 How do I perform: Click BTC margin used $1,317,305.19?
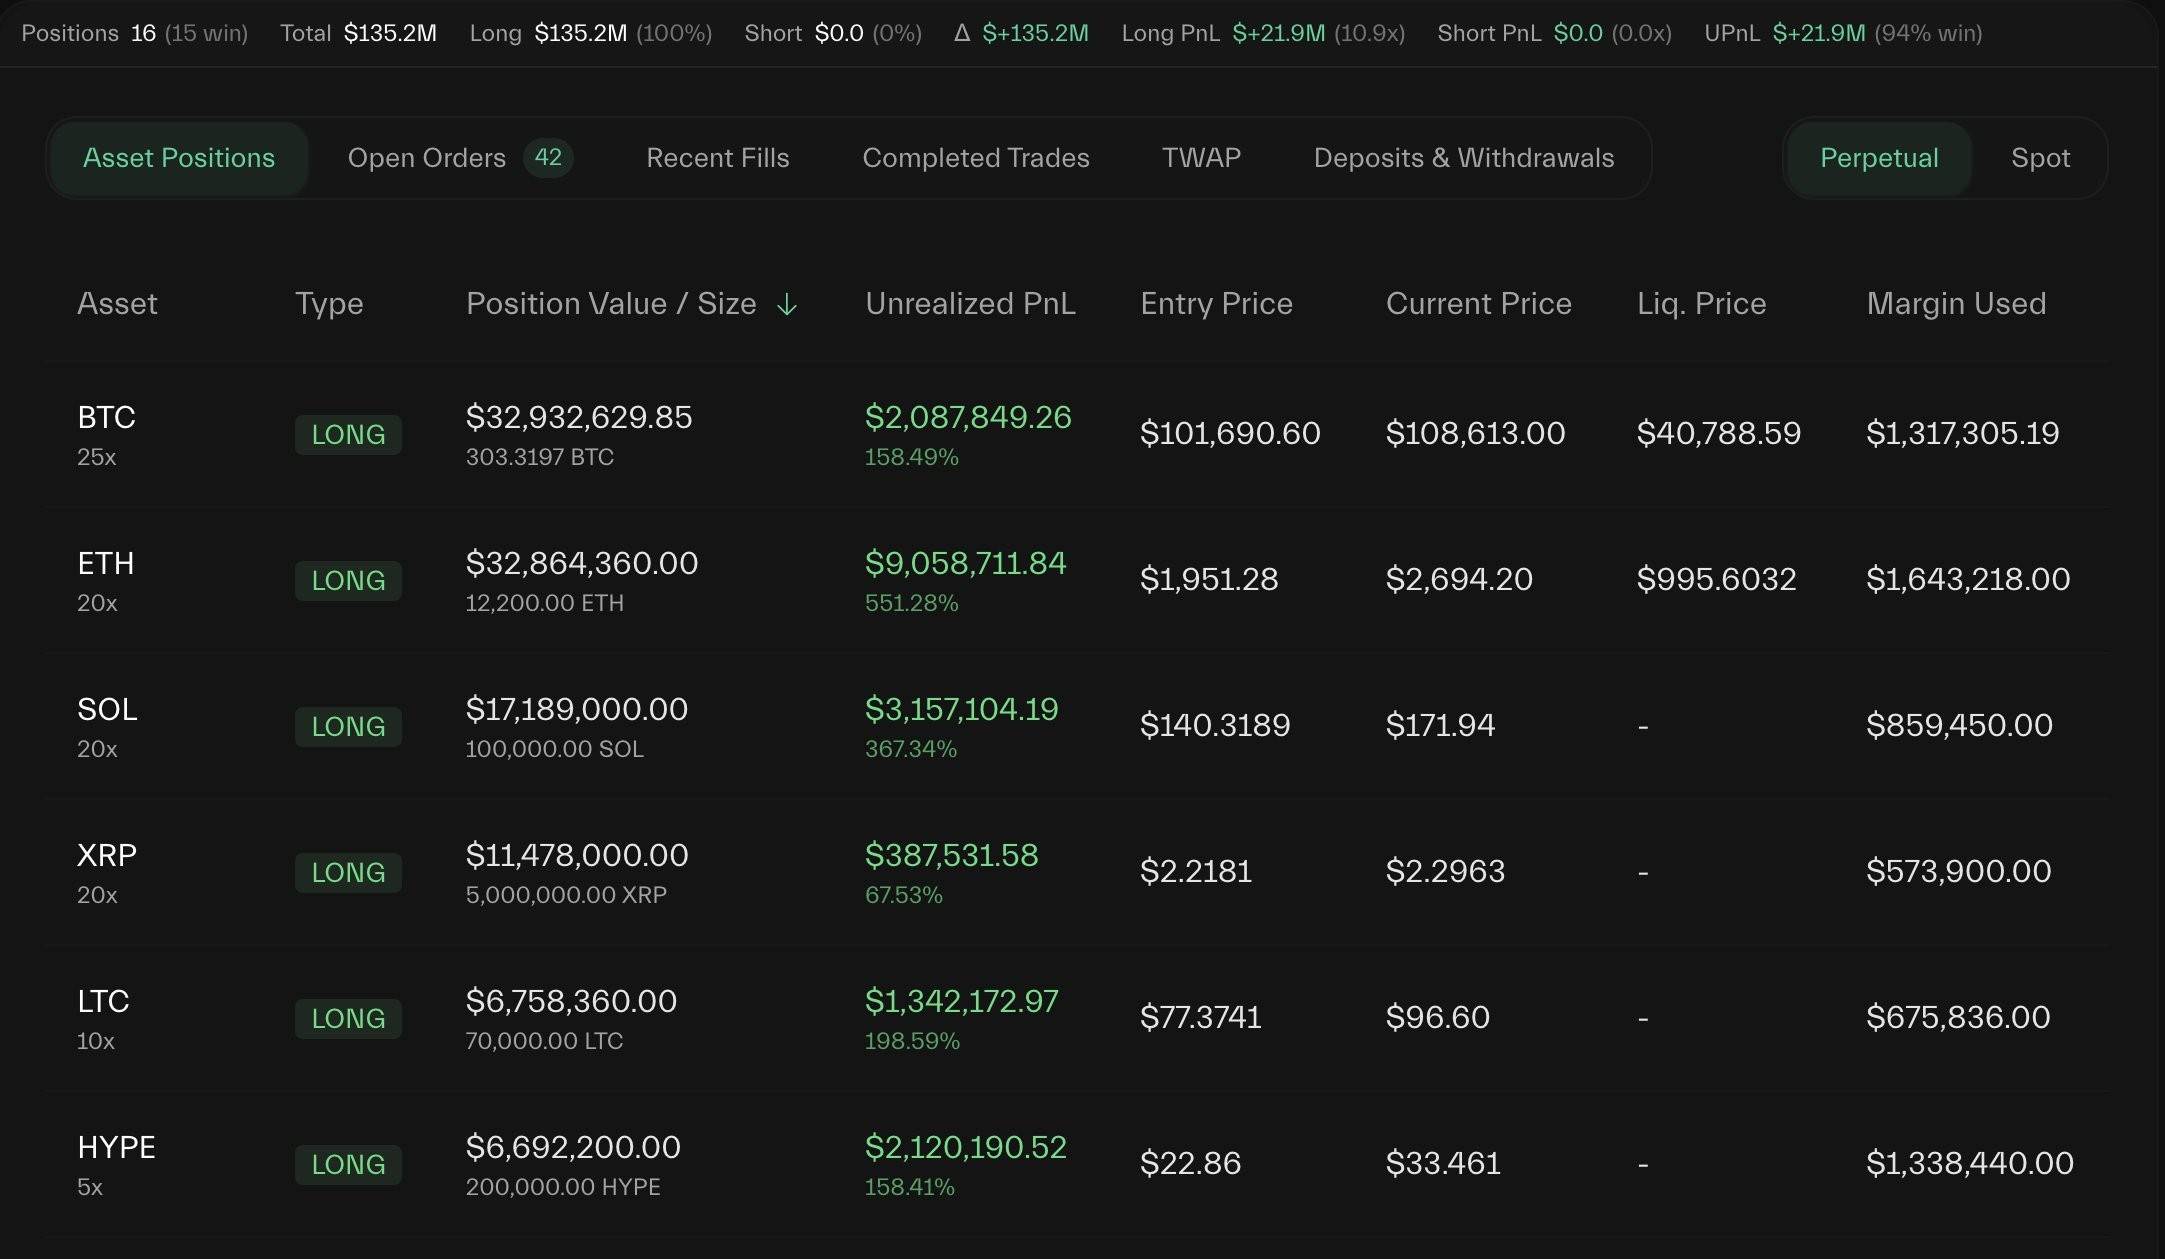pyautogui.click(x=1962, y=433)
